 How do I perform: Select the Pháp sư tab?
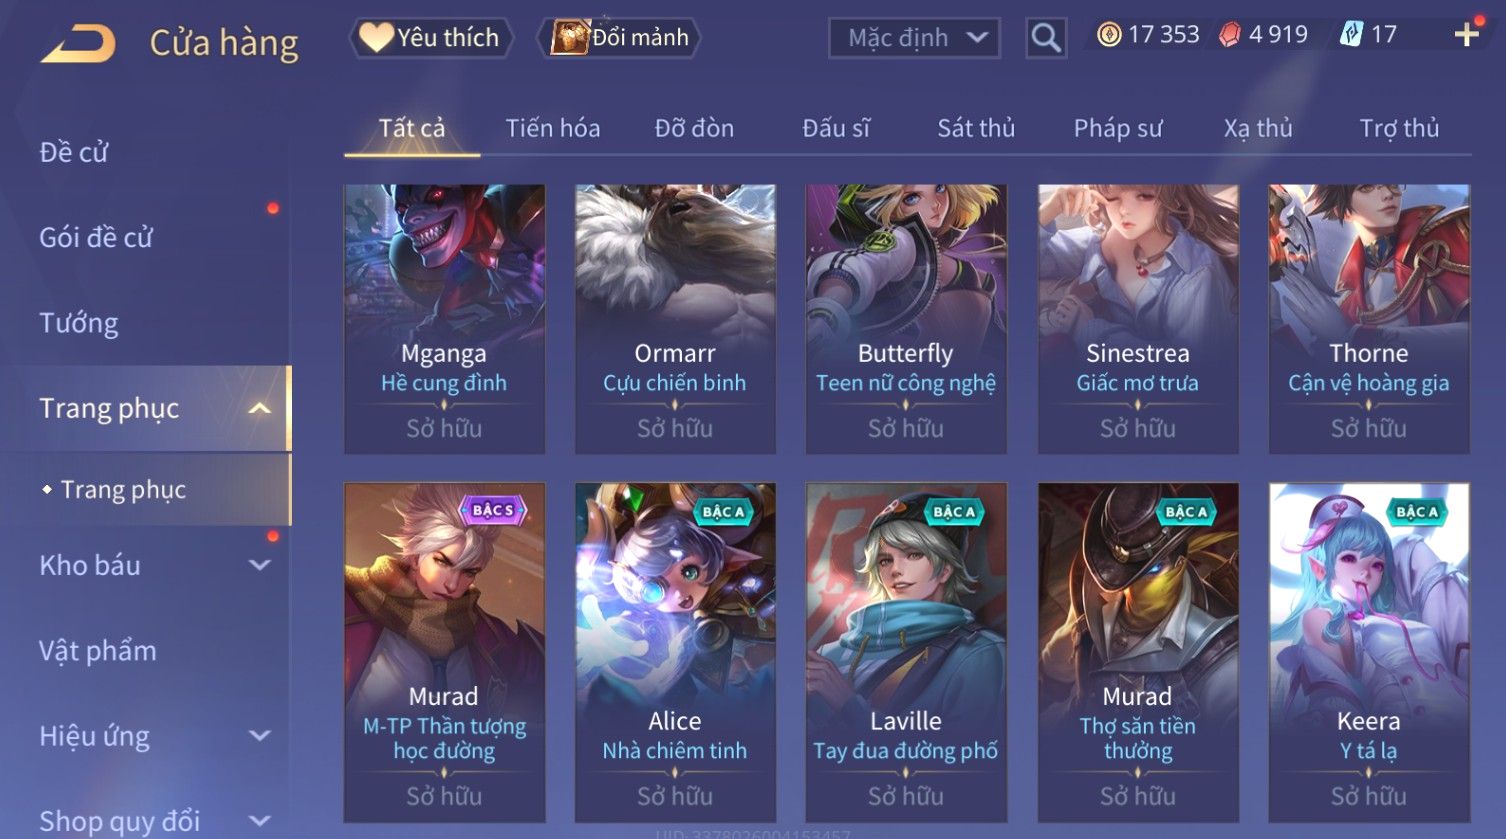tap(1118, 128)
